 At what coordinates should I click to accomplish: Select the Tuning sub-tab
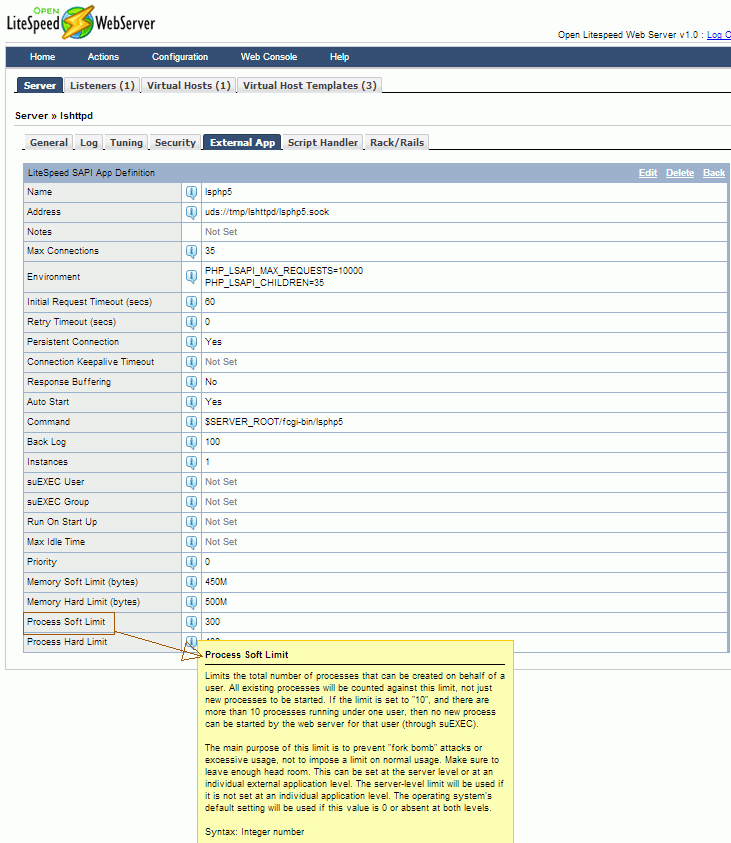pyautogui.click(x=126, y=142)
